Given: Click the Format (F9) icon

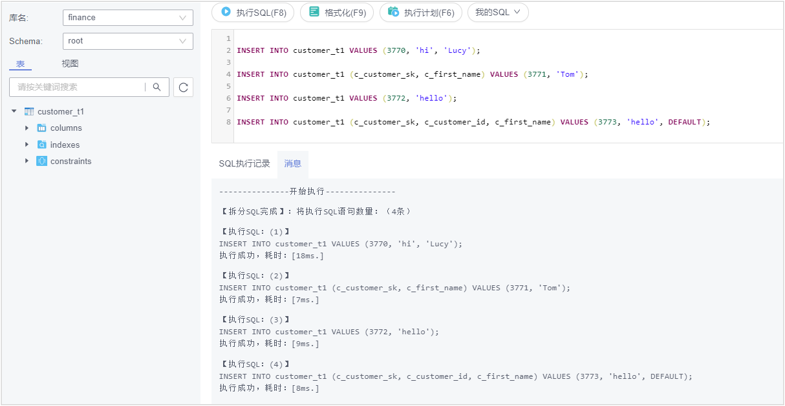Looking at the screenshot, I should coord(314,12).
